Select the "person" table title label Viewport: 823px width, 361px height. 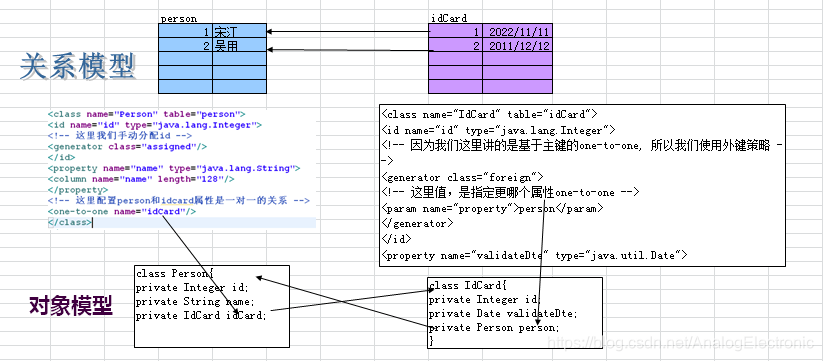pyautogui.click(x=178, y=19)
